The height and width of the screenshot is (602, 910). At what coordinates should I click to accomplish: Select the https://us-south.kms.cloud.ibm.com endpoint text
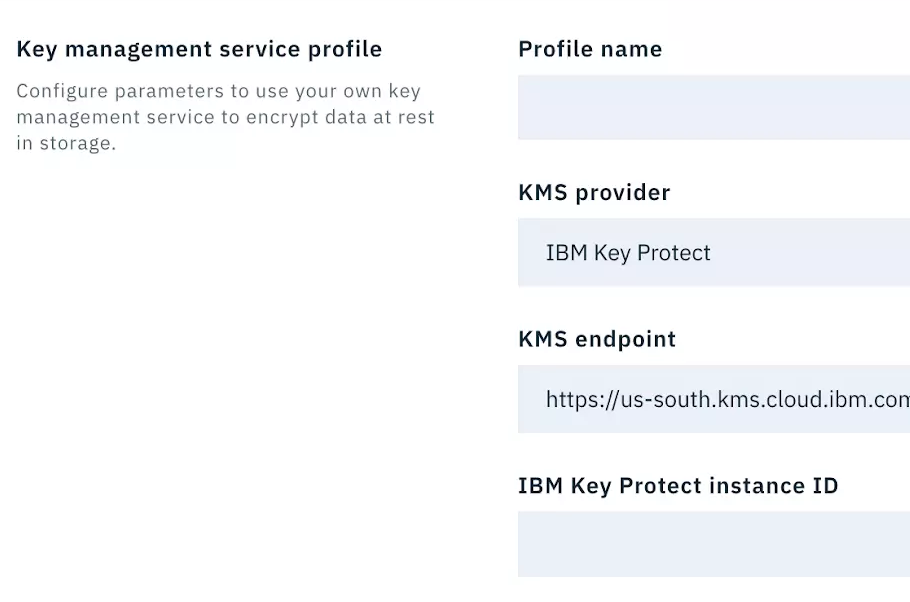[x=727, y=399]
